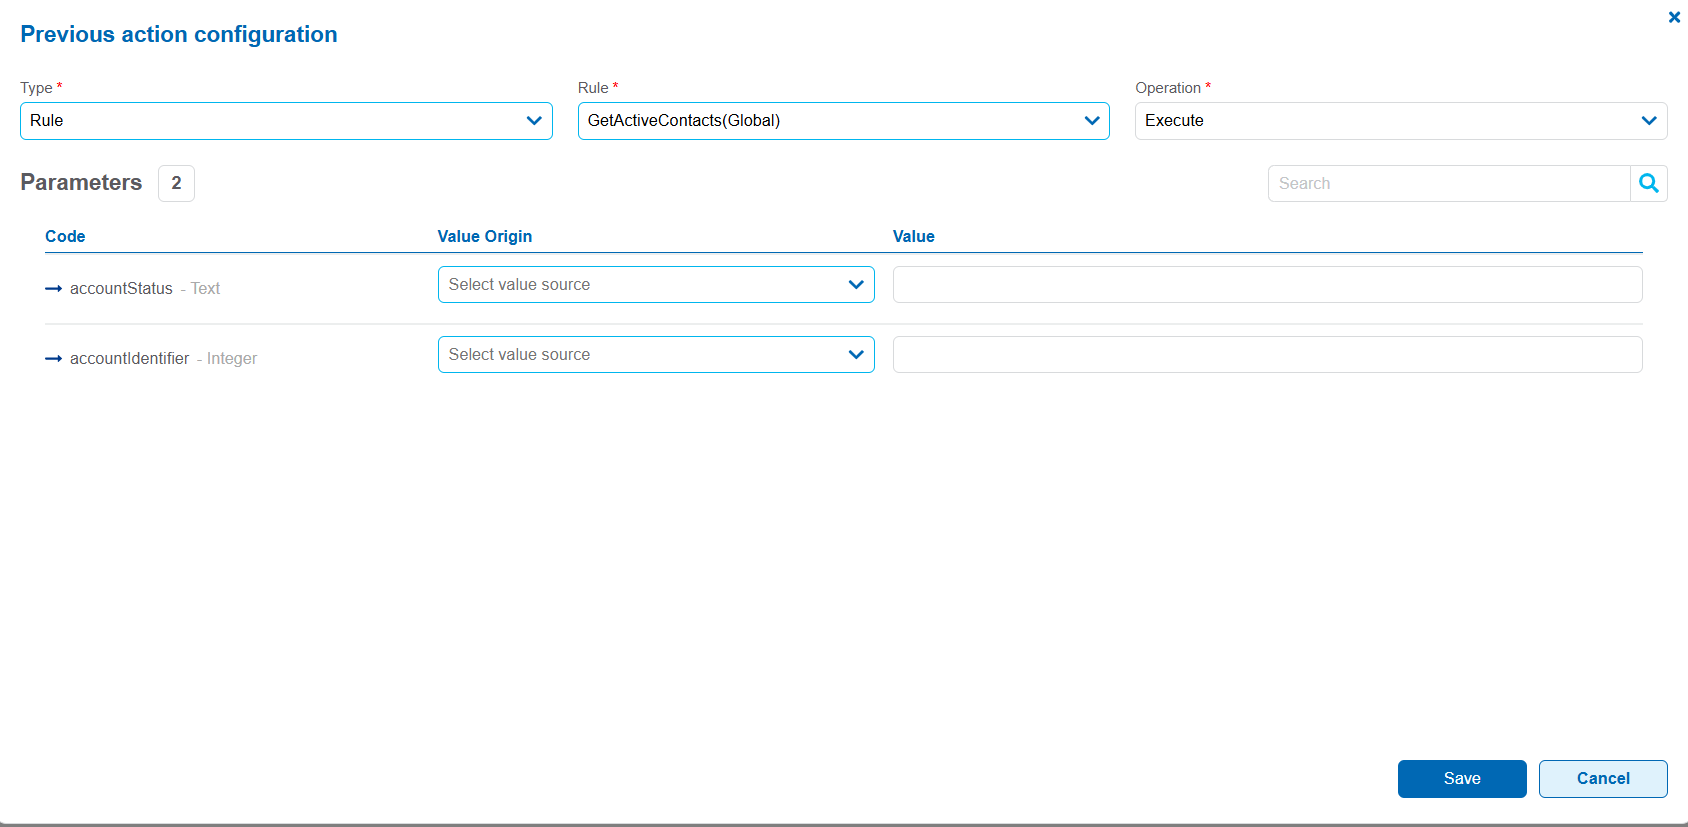Click the accountIdentifier parameter name

pos(129,359)
